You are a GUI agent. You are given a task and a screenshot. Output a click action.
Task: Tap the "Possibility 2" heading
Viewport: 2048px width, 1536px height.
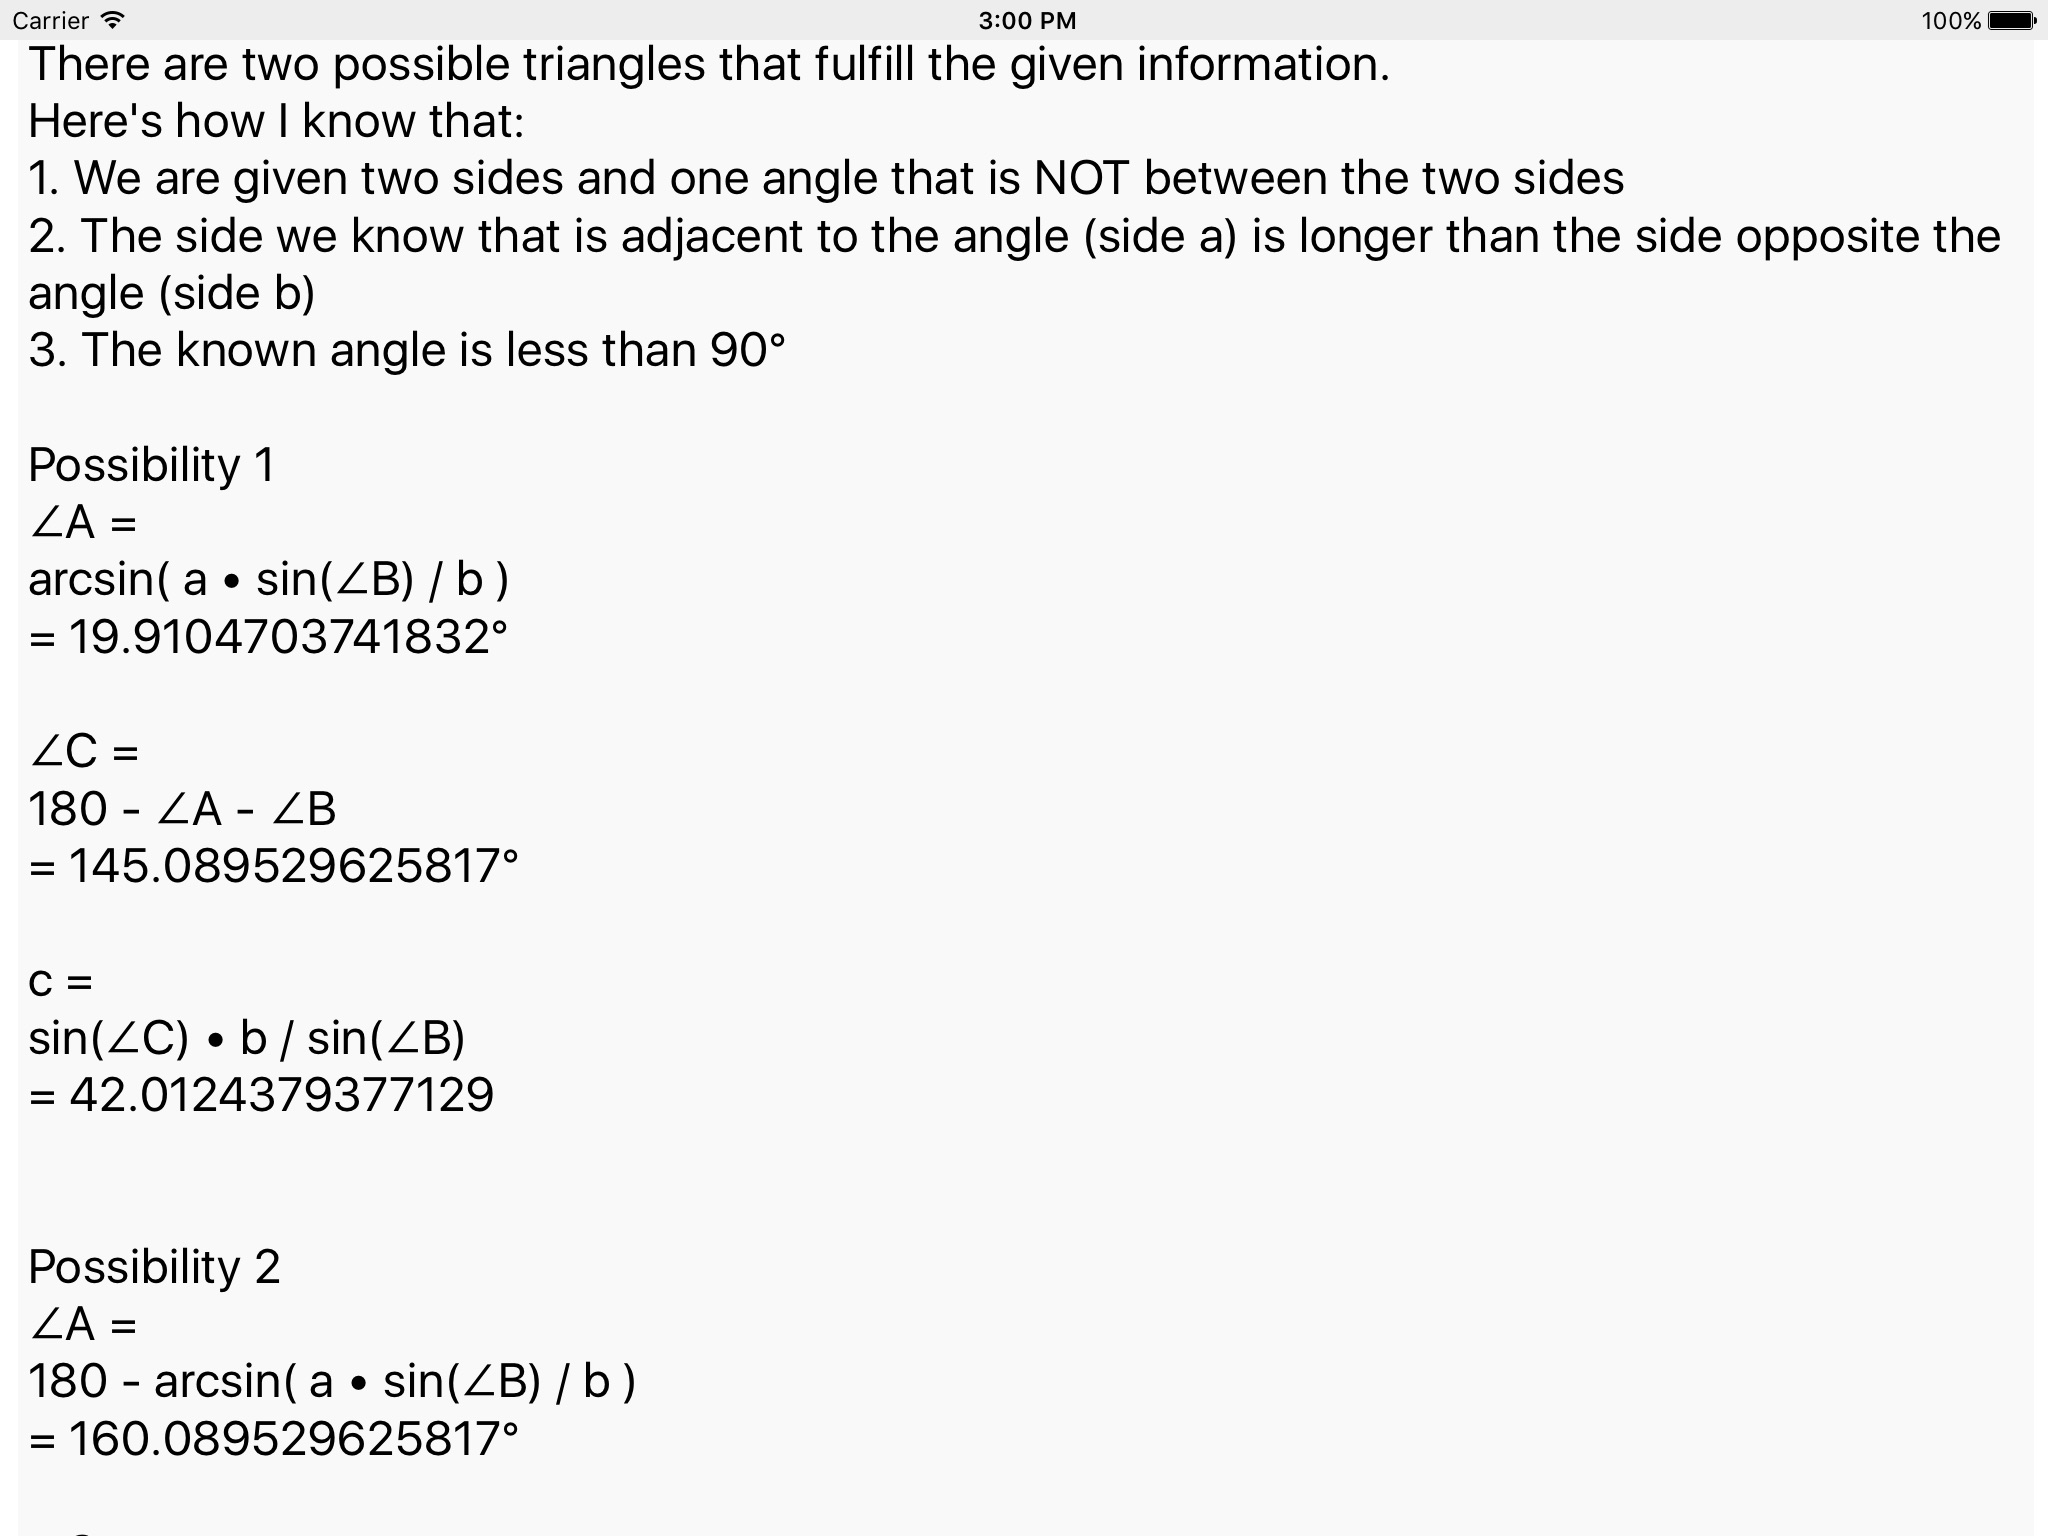[x=154, y=1267]
